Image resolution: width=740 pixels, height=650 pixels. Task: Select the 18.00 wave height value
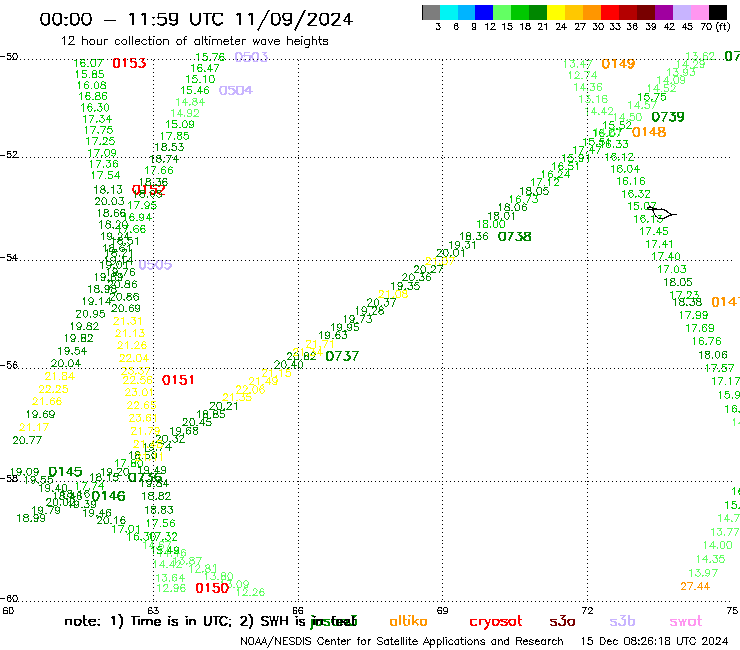click(x=491, y=225)
